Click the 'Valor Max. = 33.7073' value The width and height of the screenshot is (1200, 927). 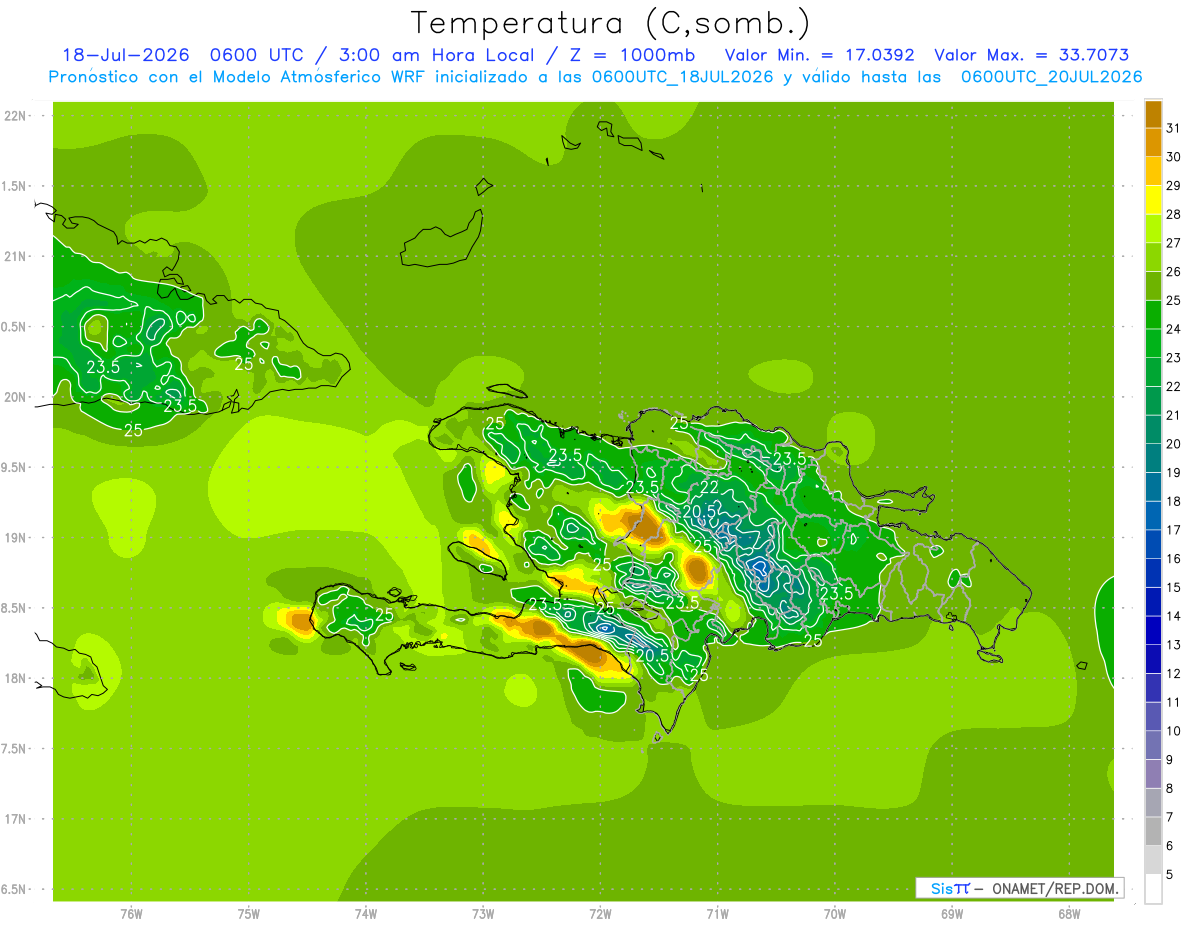pyautogui.click(x=1032, y=55)
